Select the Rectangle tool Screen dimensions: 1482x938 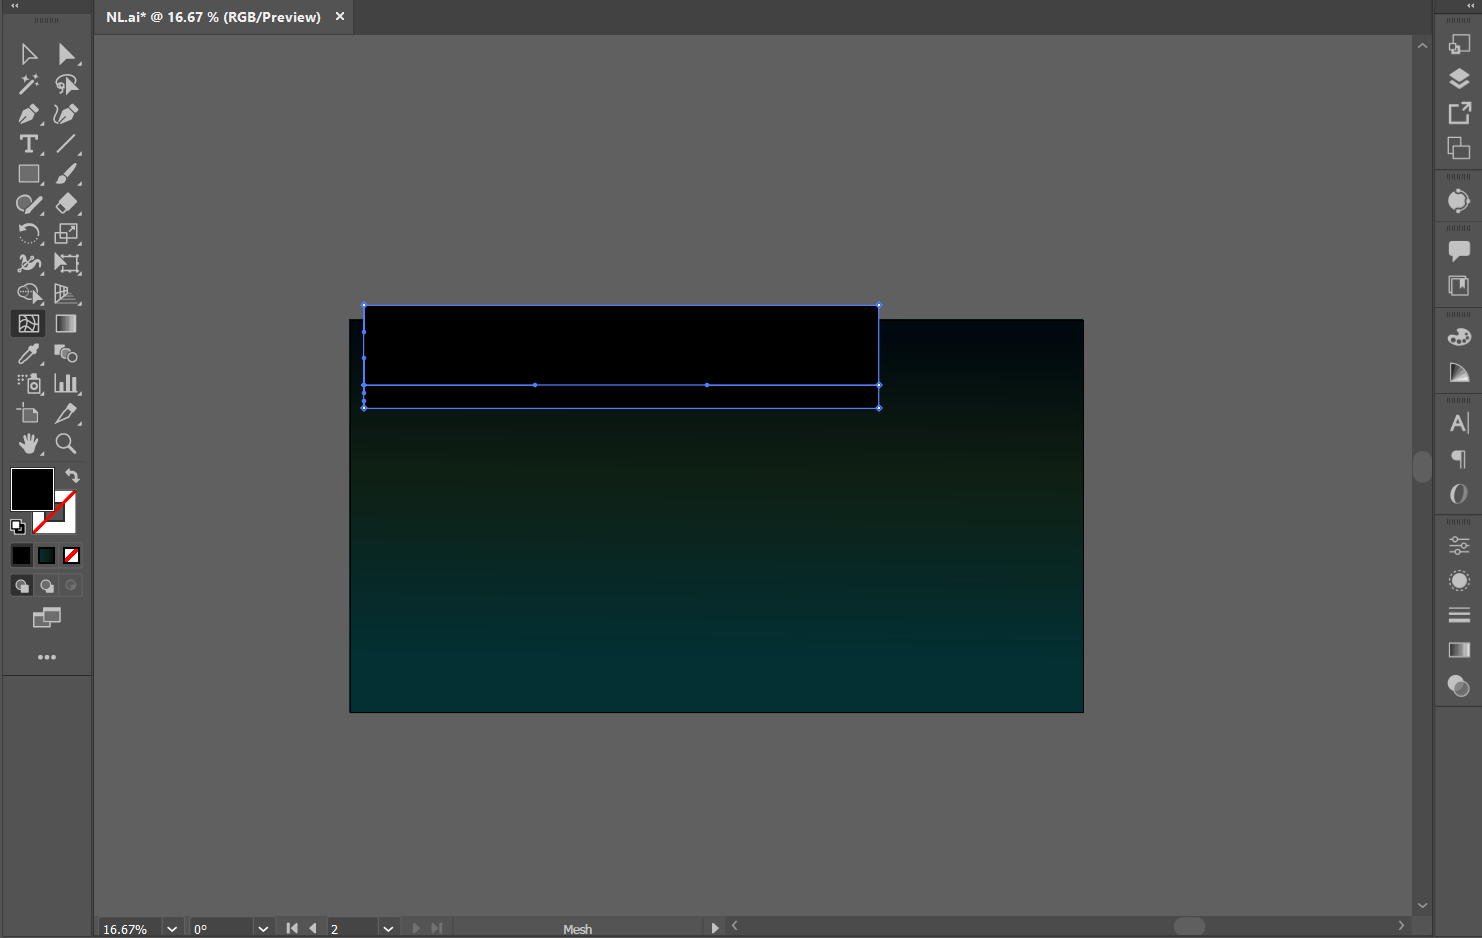[x=29, y=174]
